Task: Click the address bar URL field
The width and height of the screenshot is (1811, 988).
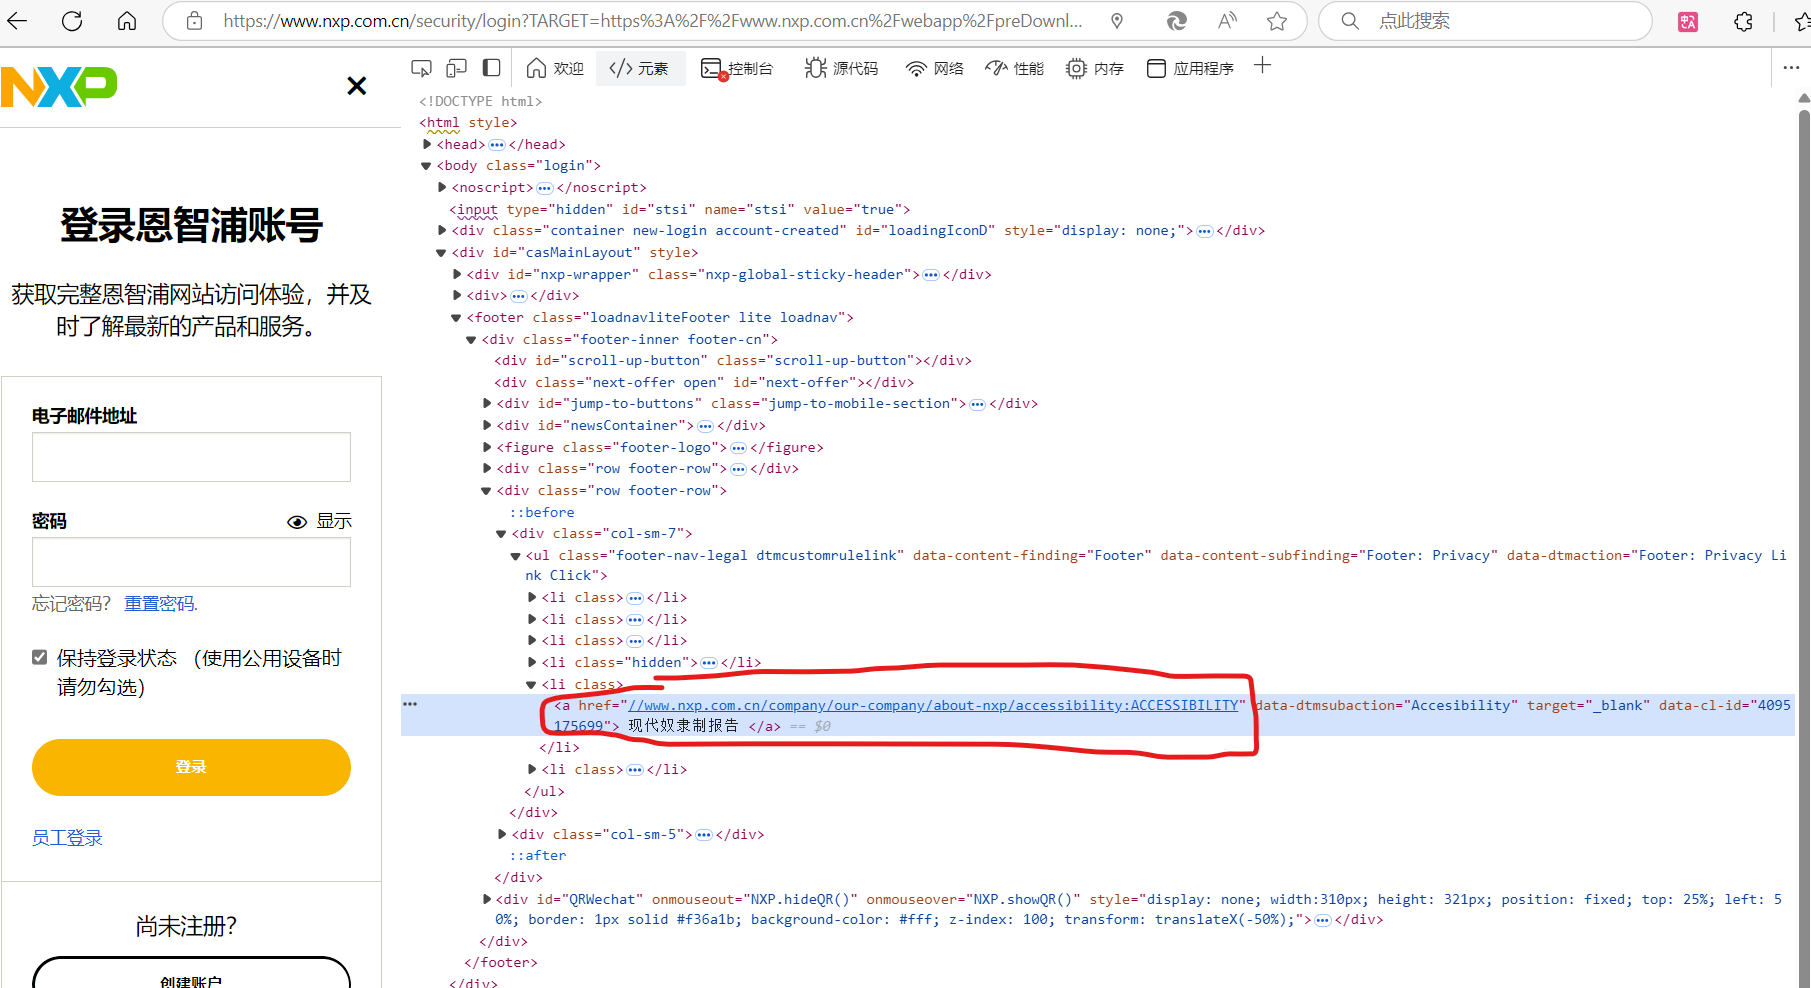Action: (x=652, y=21)
